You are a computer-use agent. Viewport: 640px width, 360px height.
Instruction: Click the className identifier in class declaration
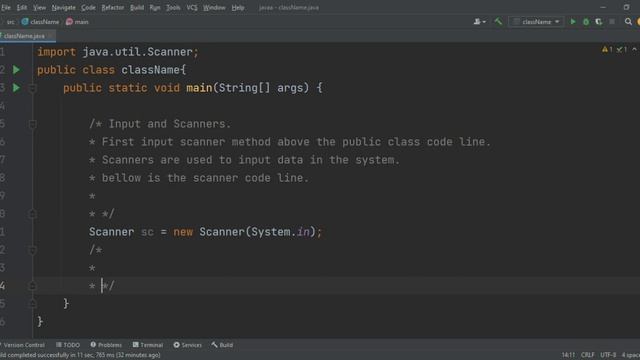pos(151,70)
